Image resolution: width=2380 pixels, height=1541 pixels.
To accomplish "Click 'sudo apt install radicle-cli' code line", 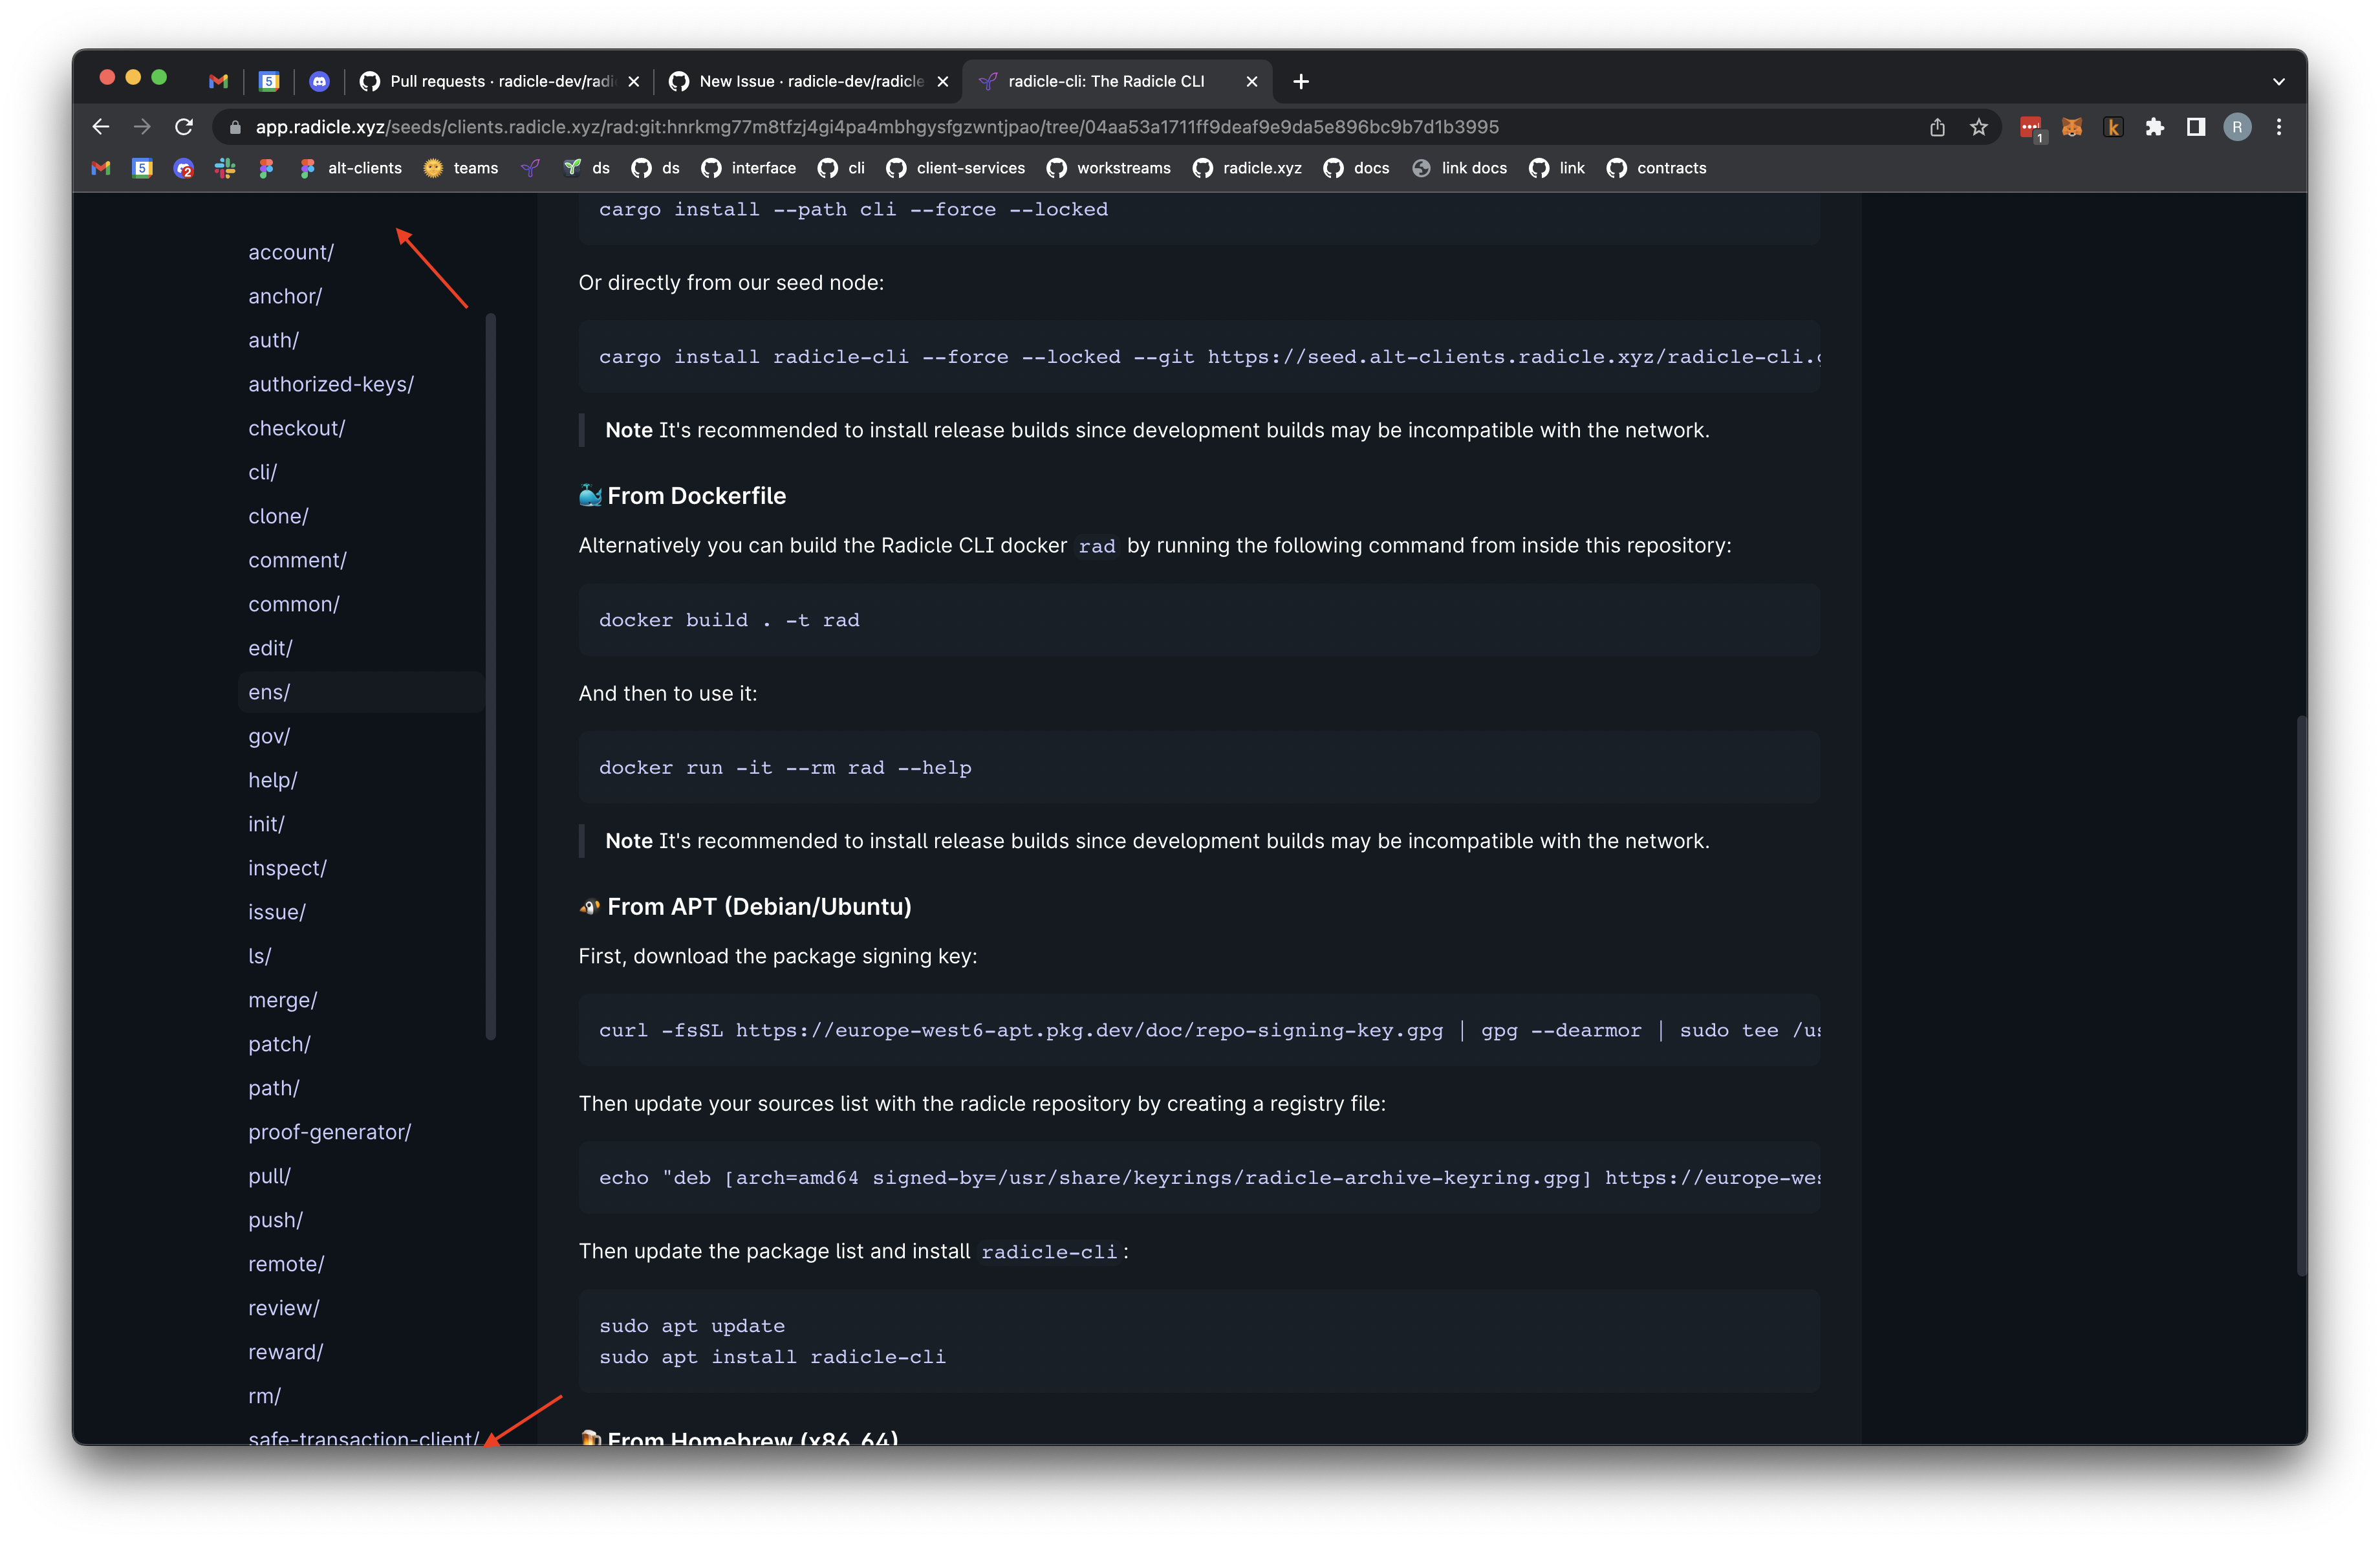I will tap(772, 1357).
